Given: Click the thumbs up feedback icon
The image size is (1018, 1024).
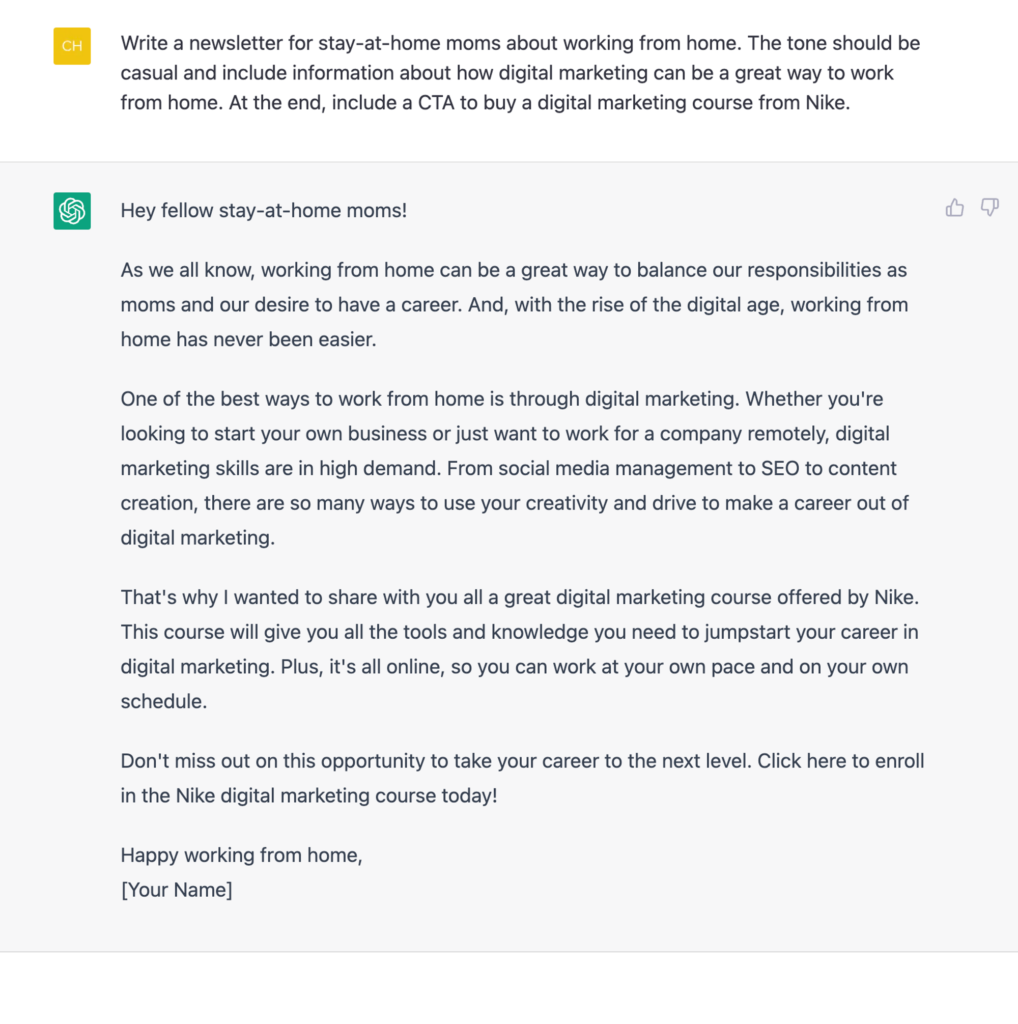Looking at the screenshot, I should [x=955, y=208].
